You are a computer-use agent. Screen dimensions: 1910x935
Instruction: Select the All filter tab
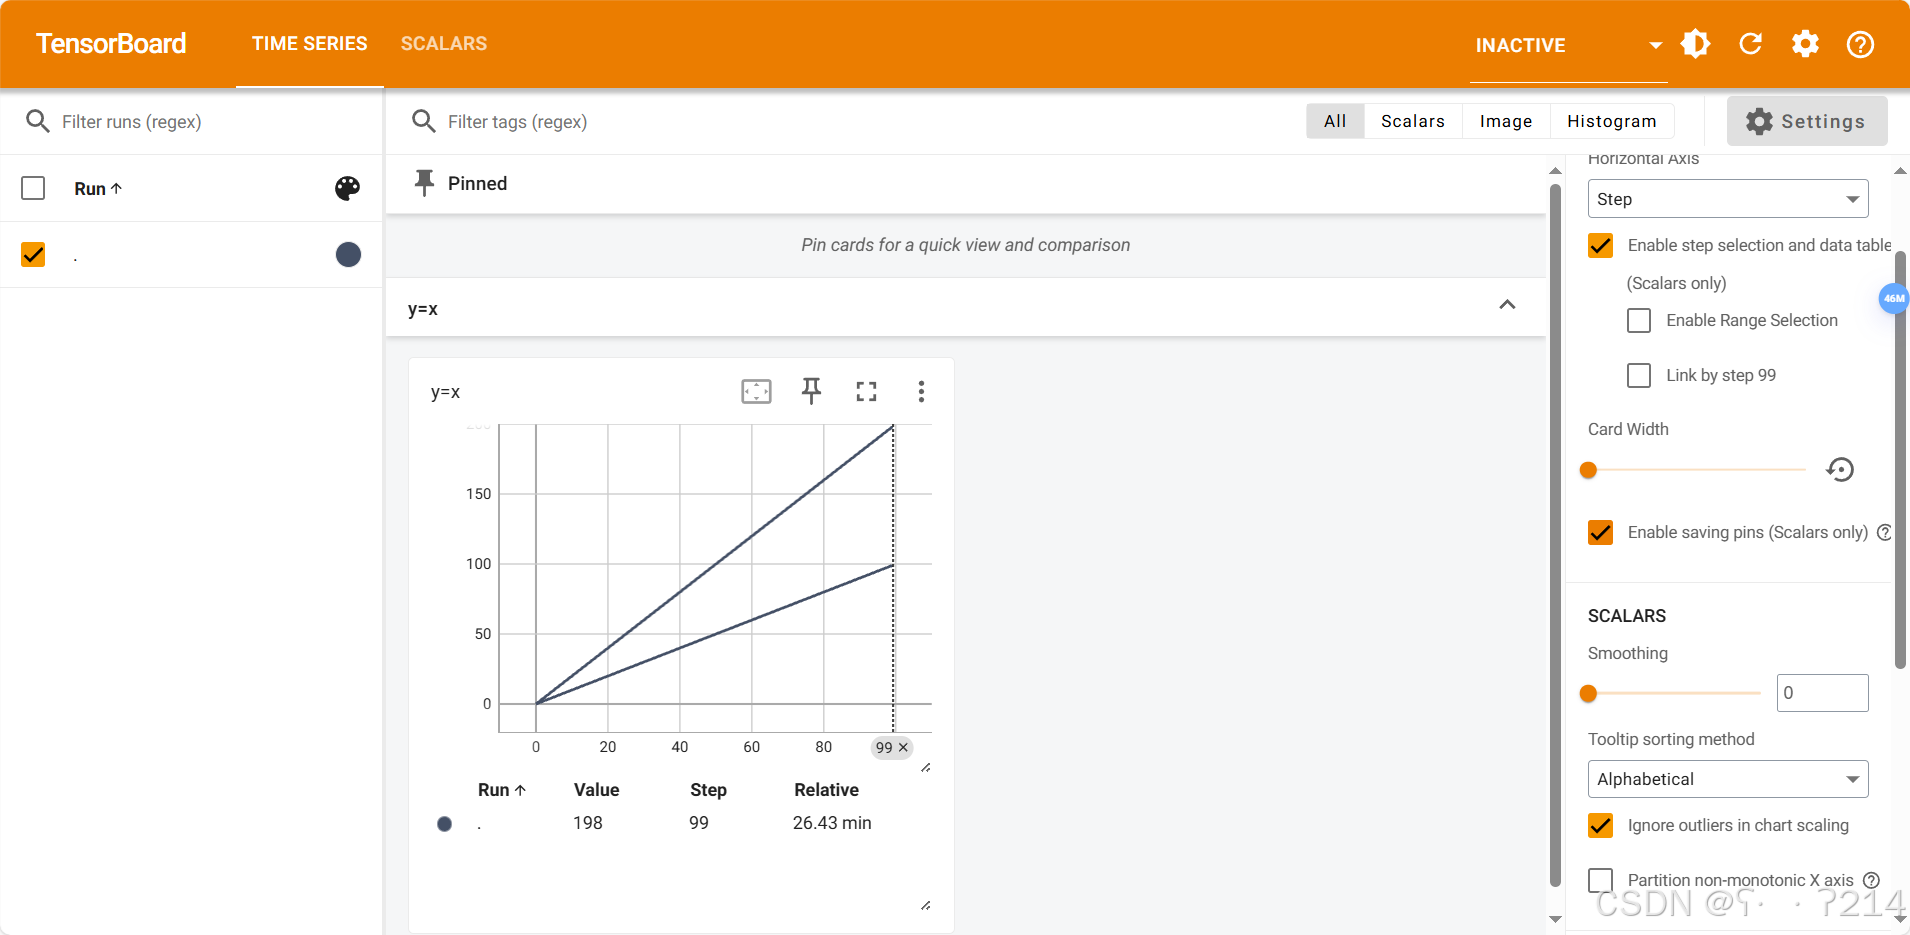pos(1335,121)
